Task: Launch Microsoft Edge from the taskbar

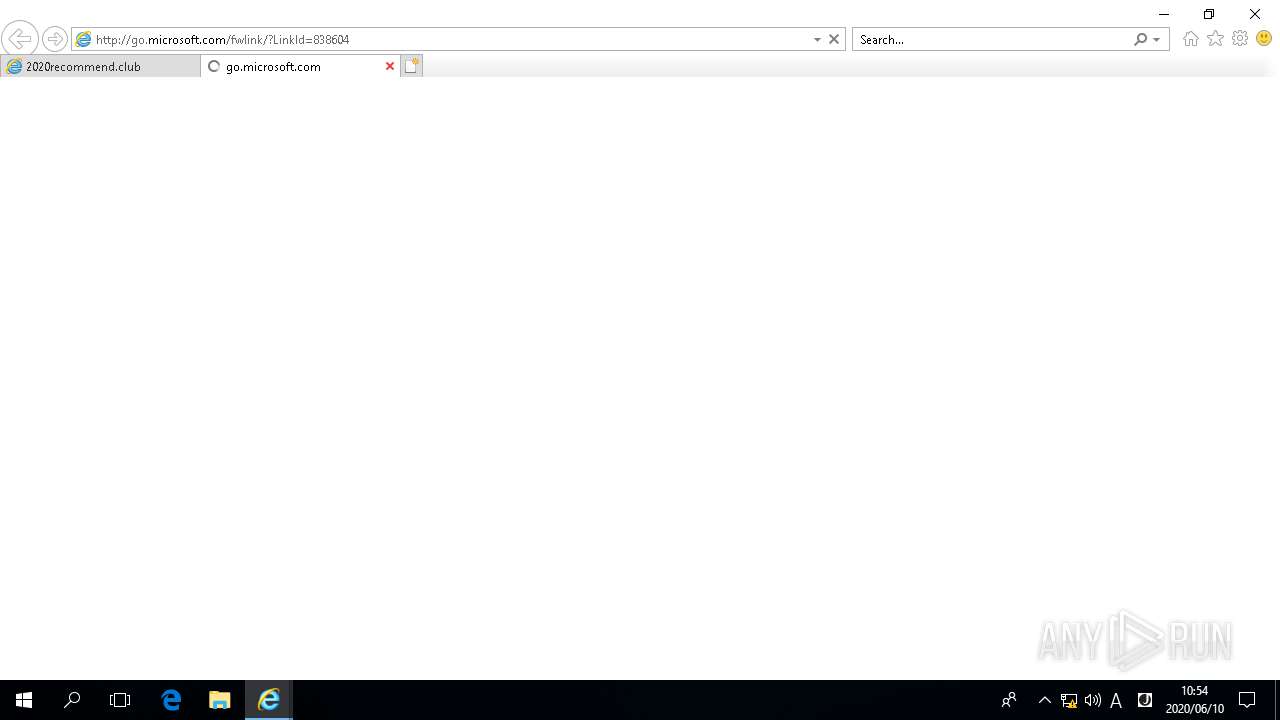Action: [x=171, y=700]
